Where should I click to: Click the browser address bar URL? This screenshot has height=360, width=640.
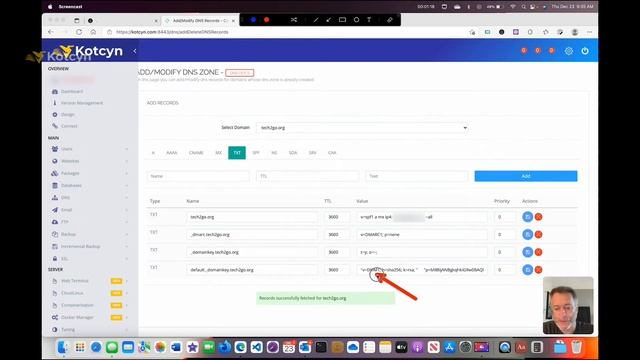pos(172,32)
